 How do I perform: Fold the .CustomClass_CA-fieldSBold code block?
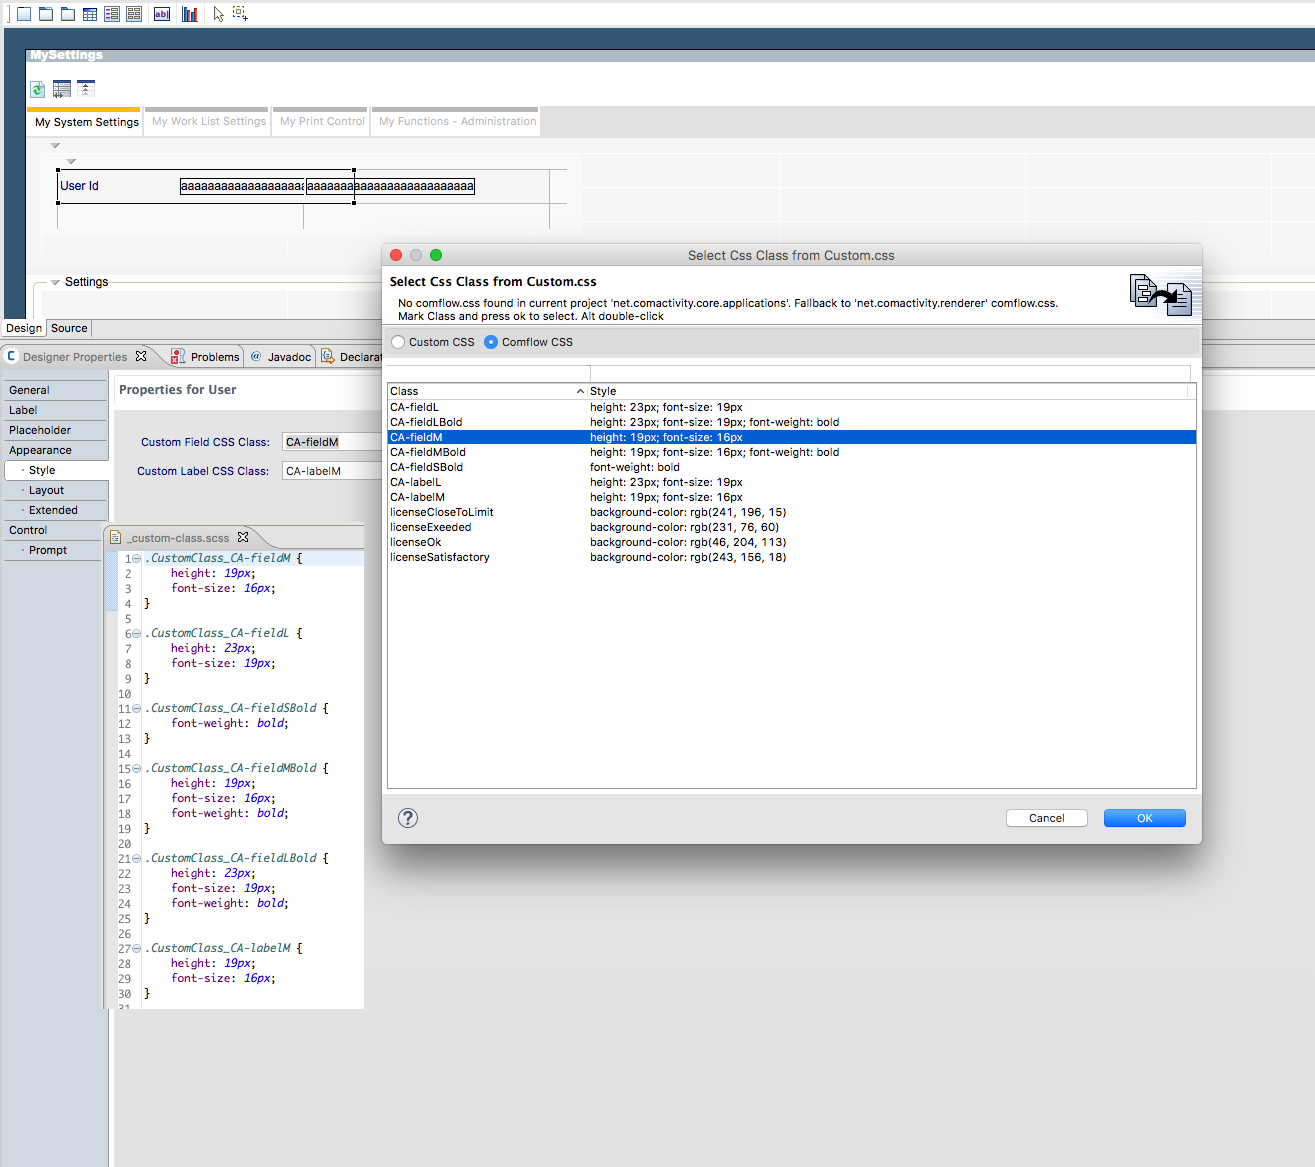(x=137, y=708)
